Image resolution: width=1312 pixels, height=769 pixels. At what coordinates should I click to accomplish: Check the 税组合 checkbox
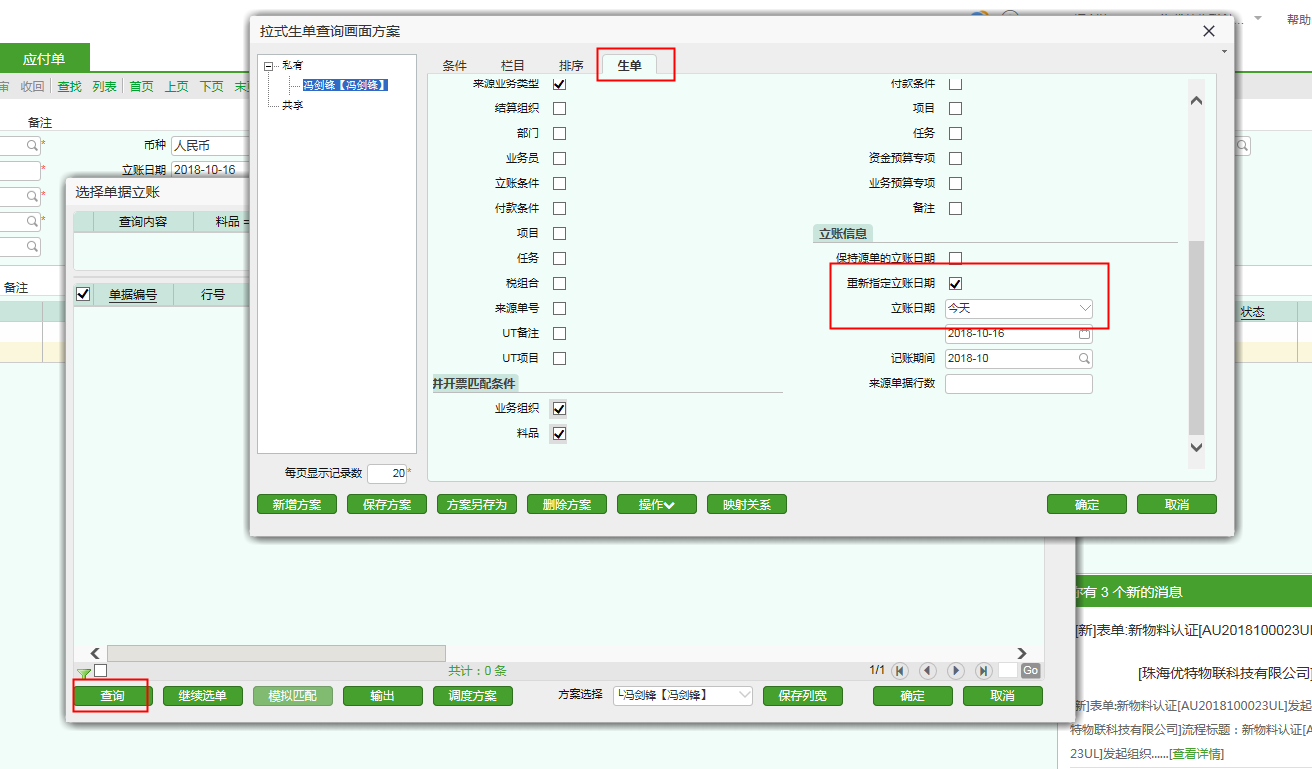click(559, 284)
